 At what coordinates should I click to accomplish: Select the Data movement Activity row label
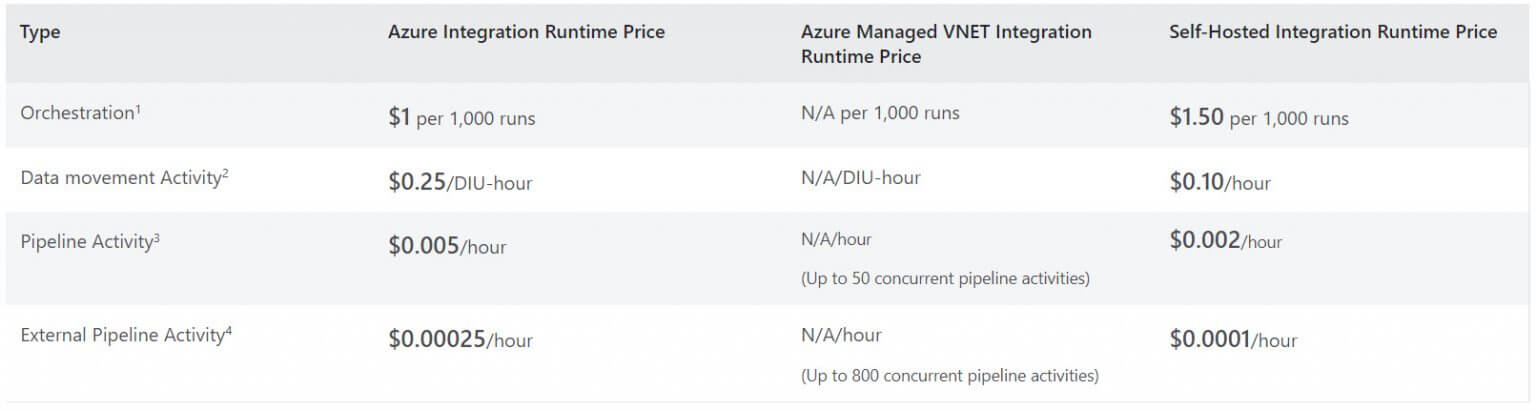pyautogui.click(x=119, y=178)
